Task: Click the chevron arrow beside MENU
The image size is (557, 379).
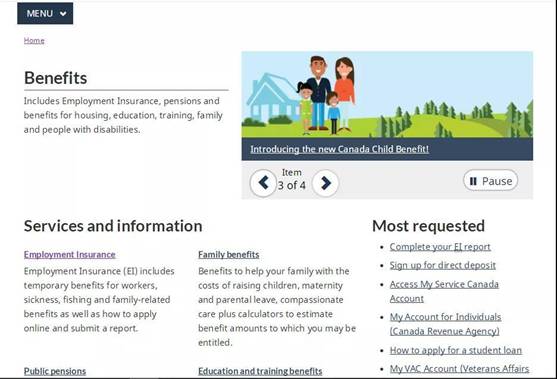Action: point(63,14)
